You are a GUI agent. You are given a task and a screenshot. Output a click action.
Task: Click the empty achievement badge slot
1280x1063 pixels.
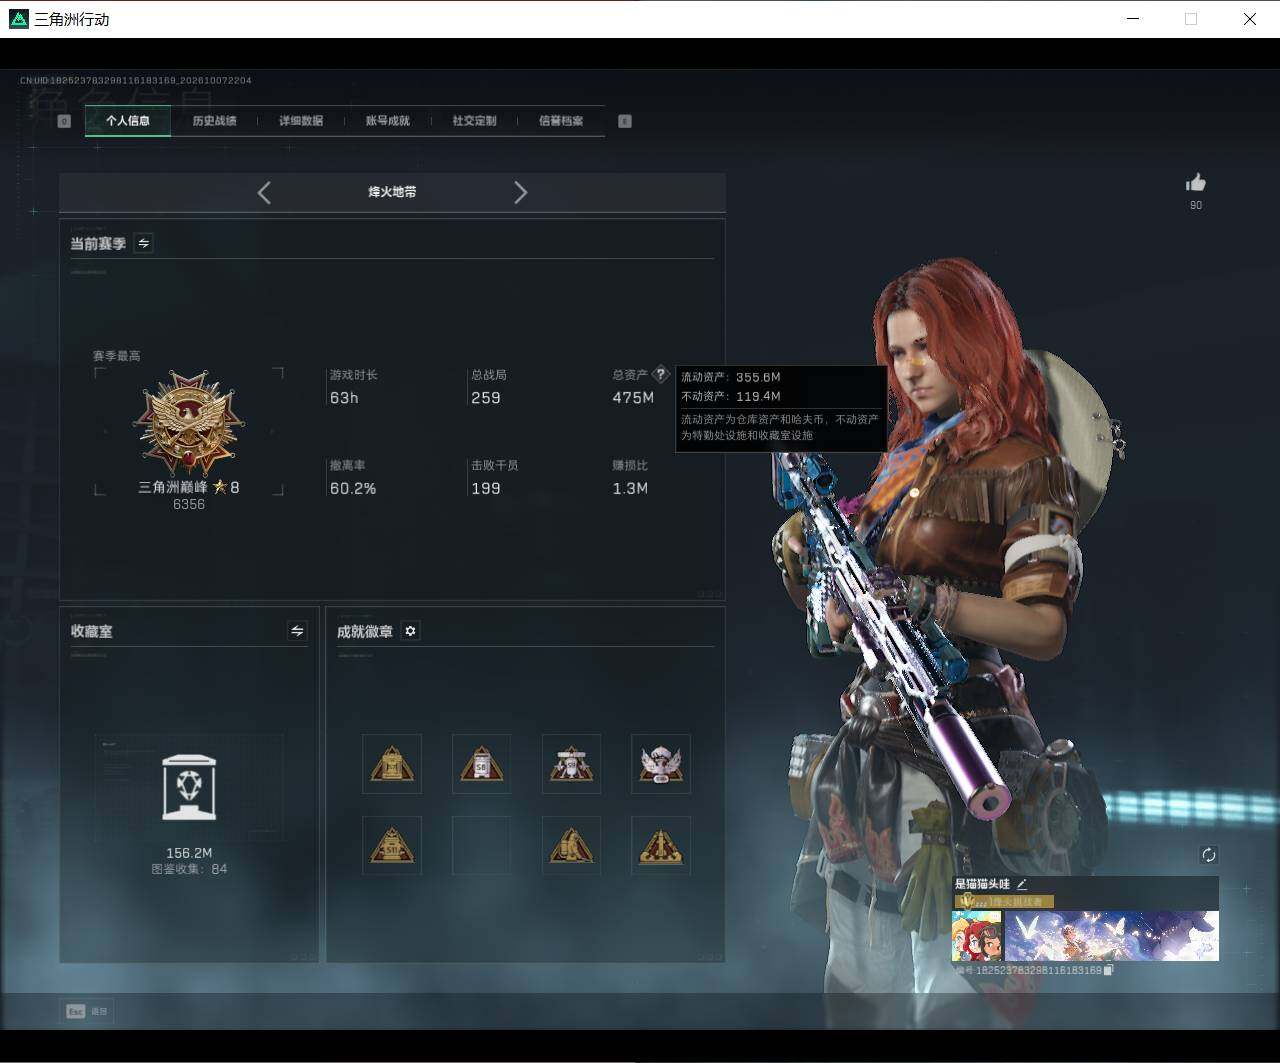click(481, 846)
